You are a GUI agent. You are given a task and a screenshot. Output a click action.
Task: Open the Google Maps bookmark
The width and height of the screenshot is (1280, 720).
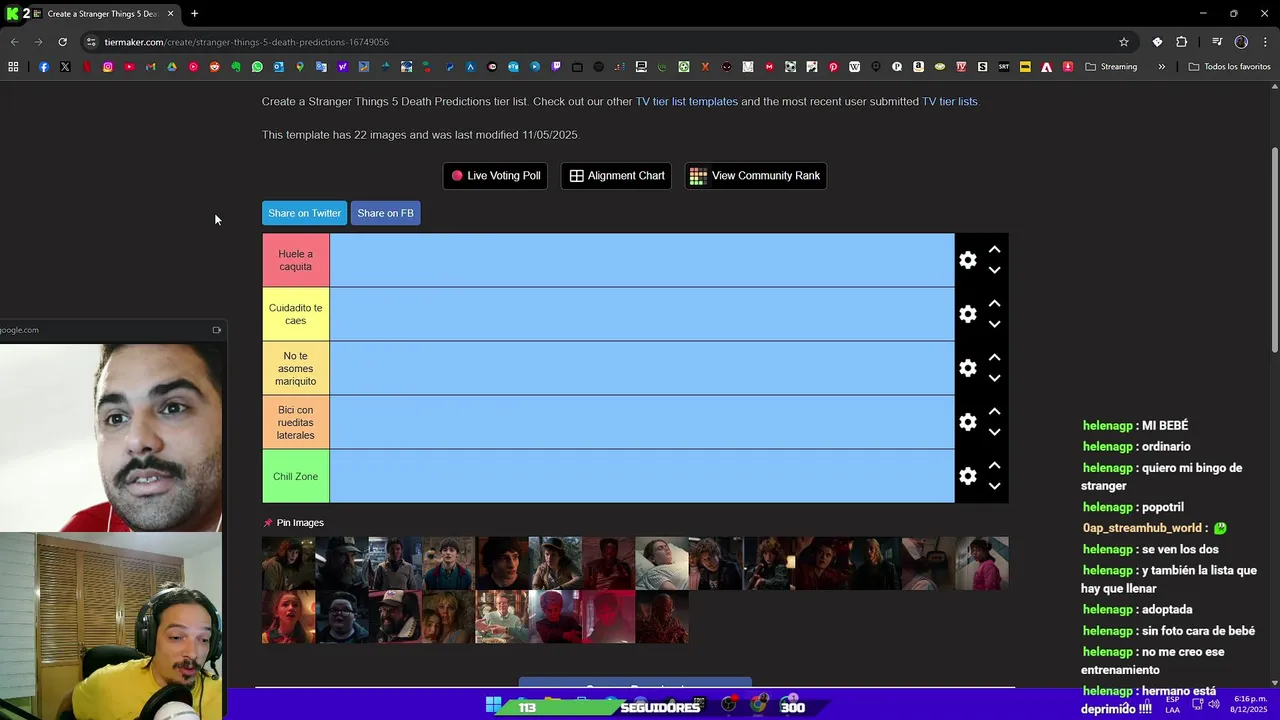pos(300,67)
